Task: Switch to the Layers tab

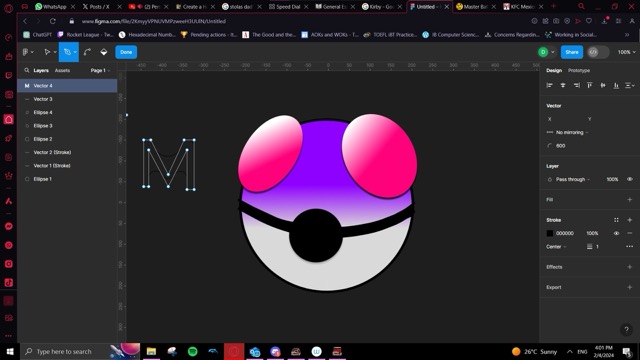Action: coord(41,70)
